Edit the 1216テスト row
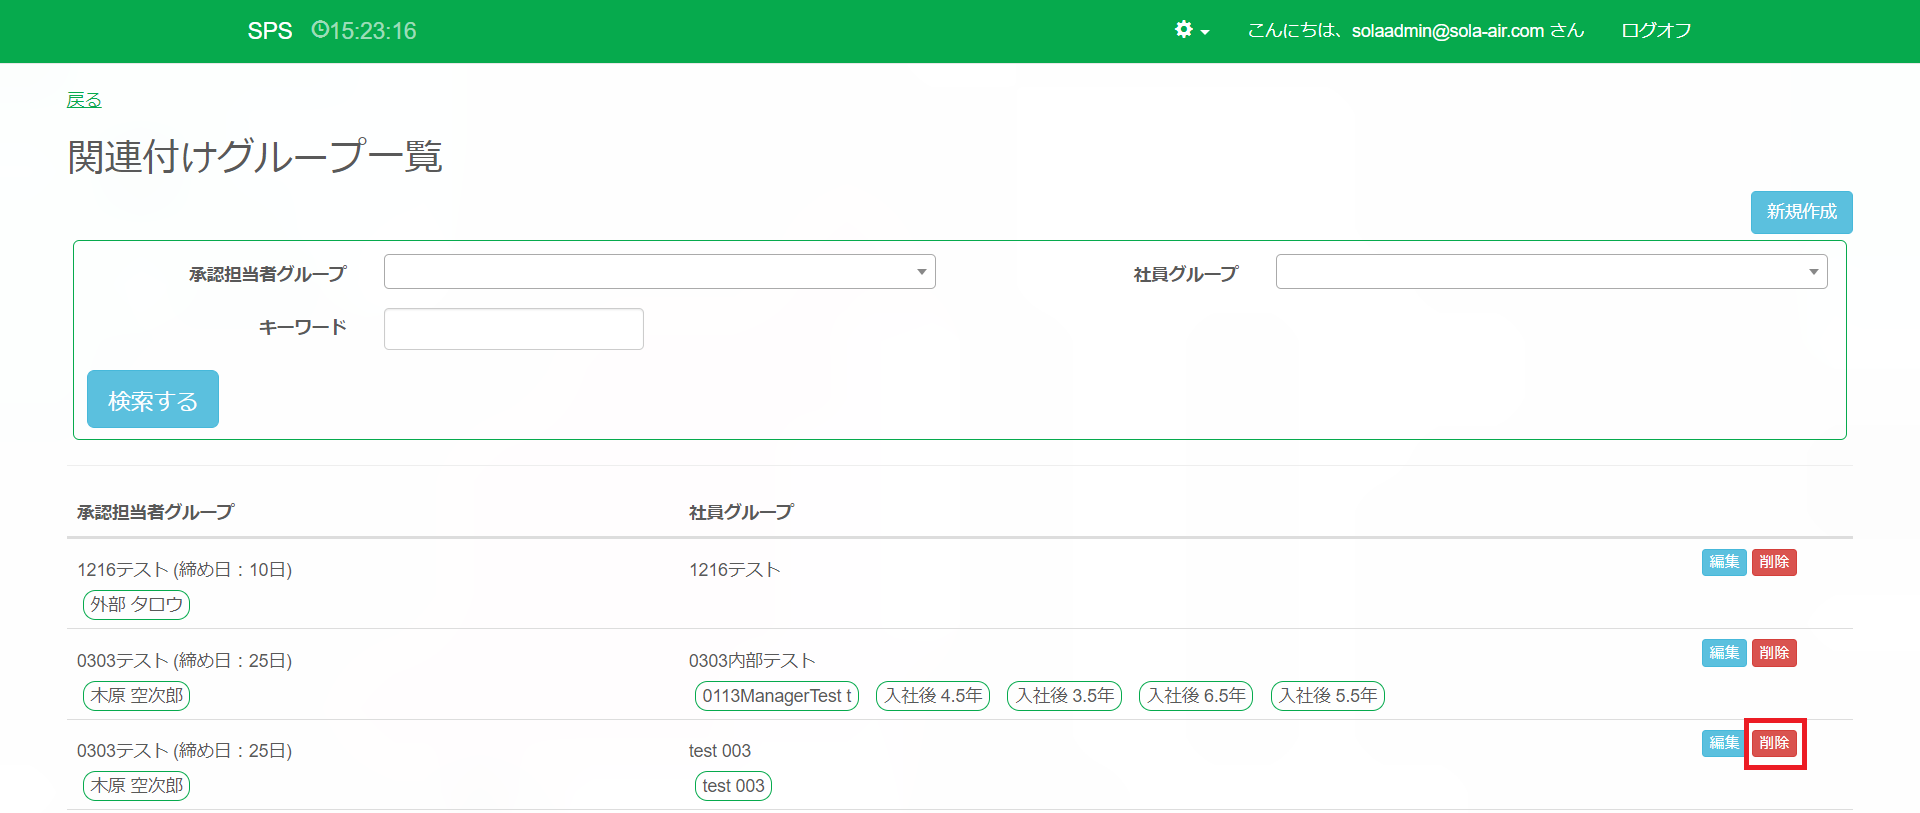The width and height of the screenshot is (1920, 813). click(x=1723, y=562)
